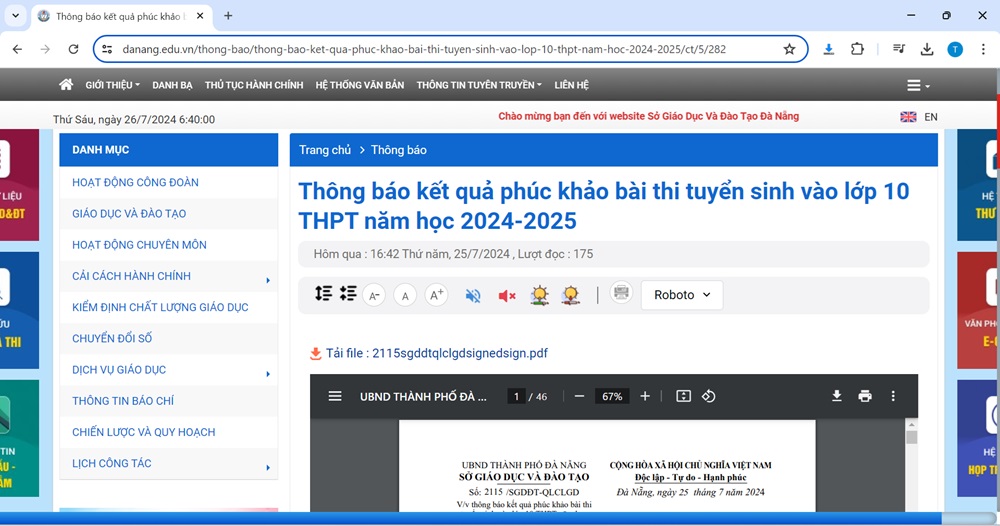The height and width of the screenshot is (526, 1000).
Task: Click the PDF vertical scrollbar thumb
Action: click(x=911, y=437)
